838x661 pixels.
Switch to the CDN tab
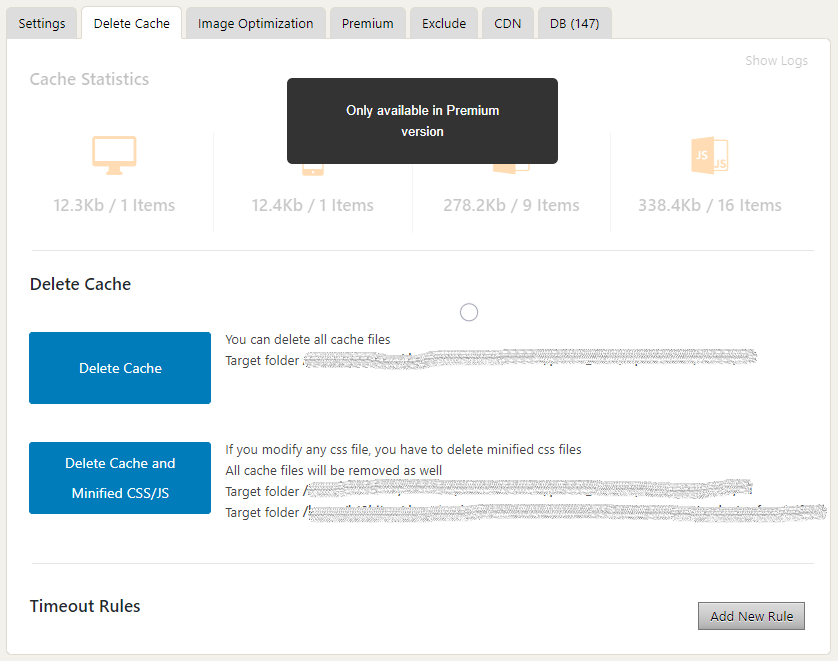[x=507, y=23]
